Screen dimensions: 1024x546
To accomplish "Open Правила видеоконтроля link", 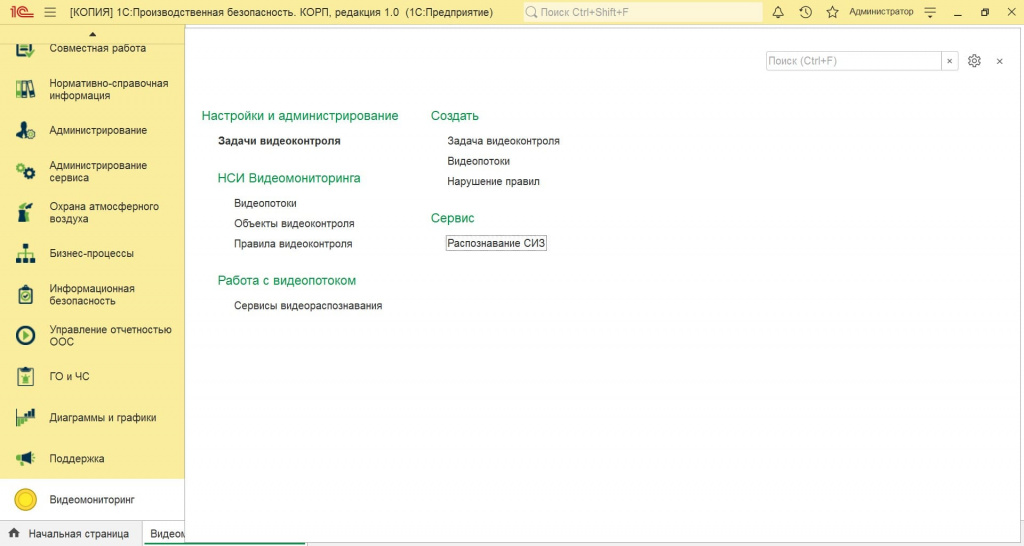I will [293, 244].
